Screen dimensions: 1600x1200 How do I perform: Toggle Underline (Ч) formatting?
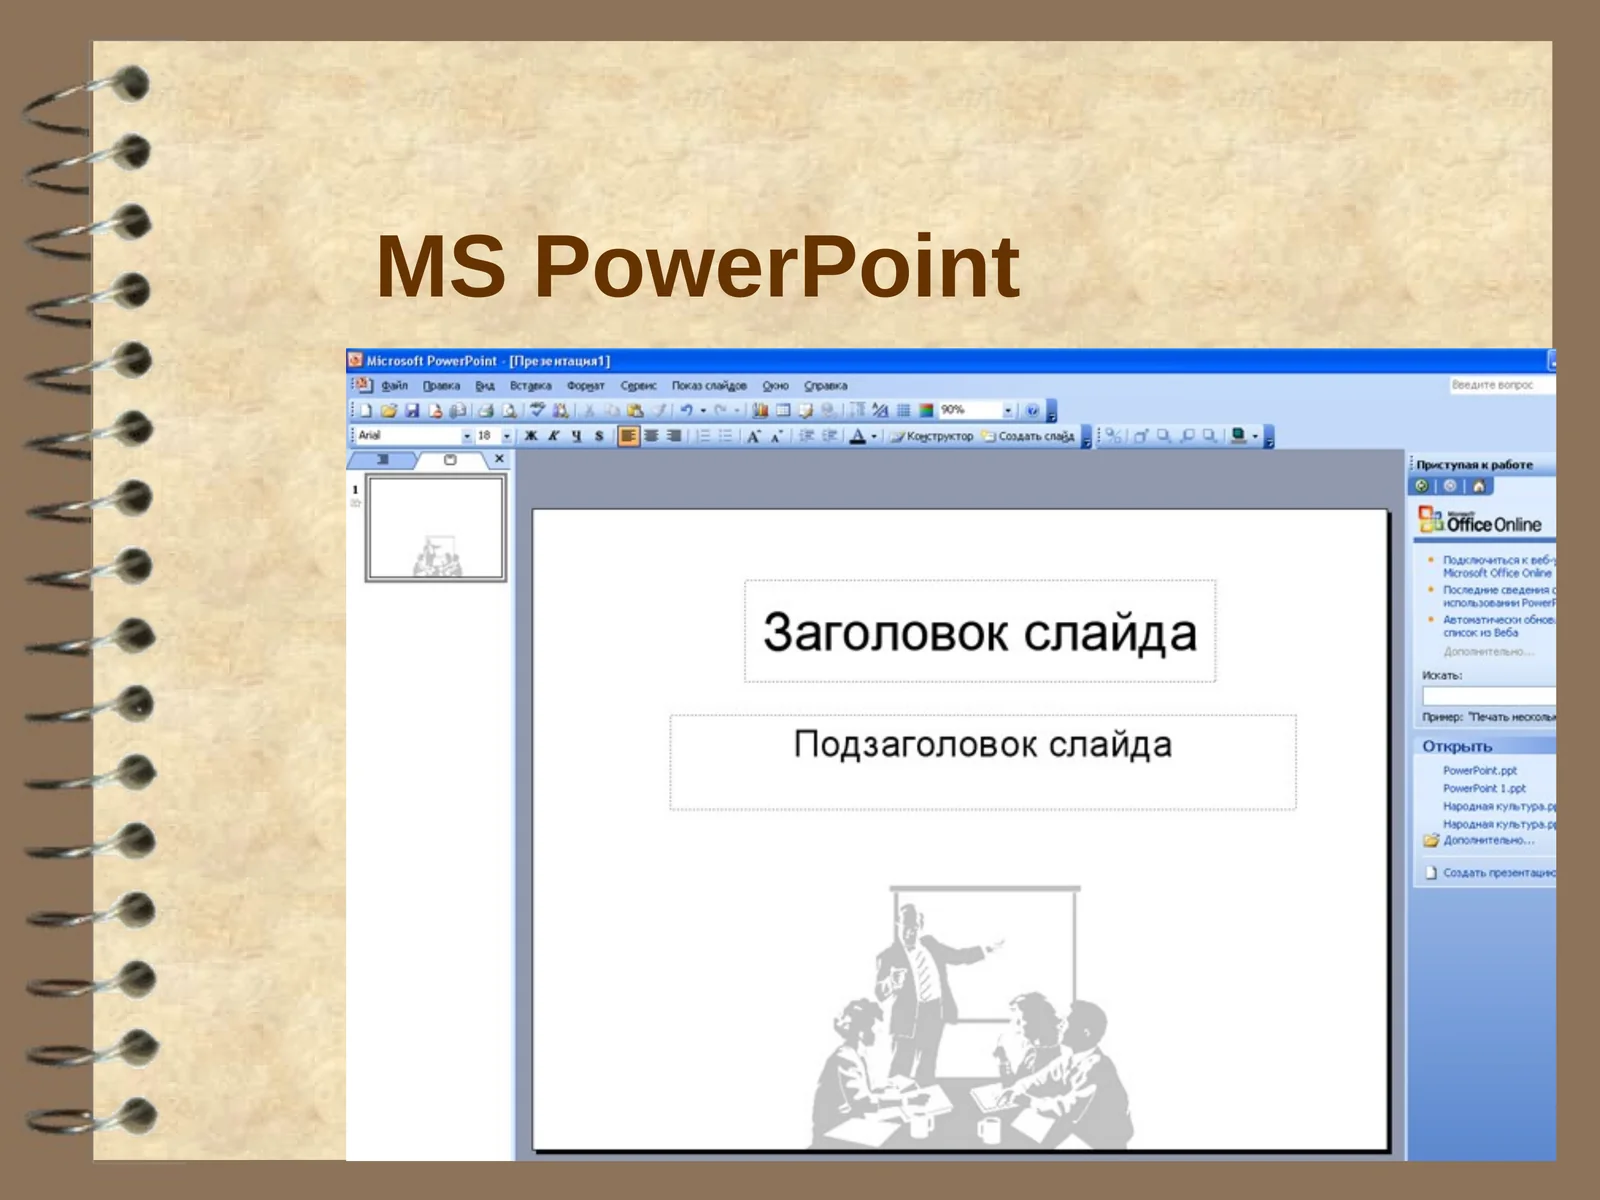(x=577, y=436)
